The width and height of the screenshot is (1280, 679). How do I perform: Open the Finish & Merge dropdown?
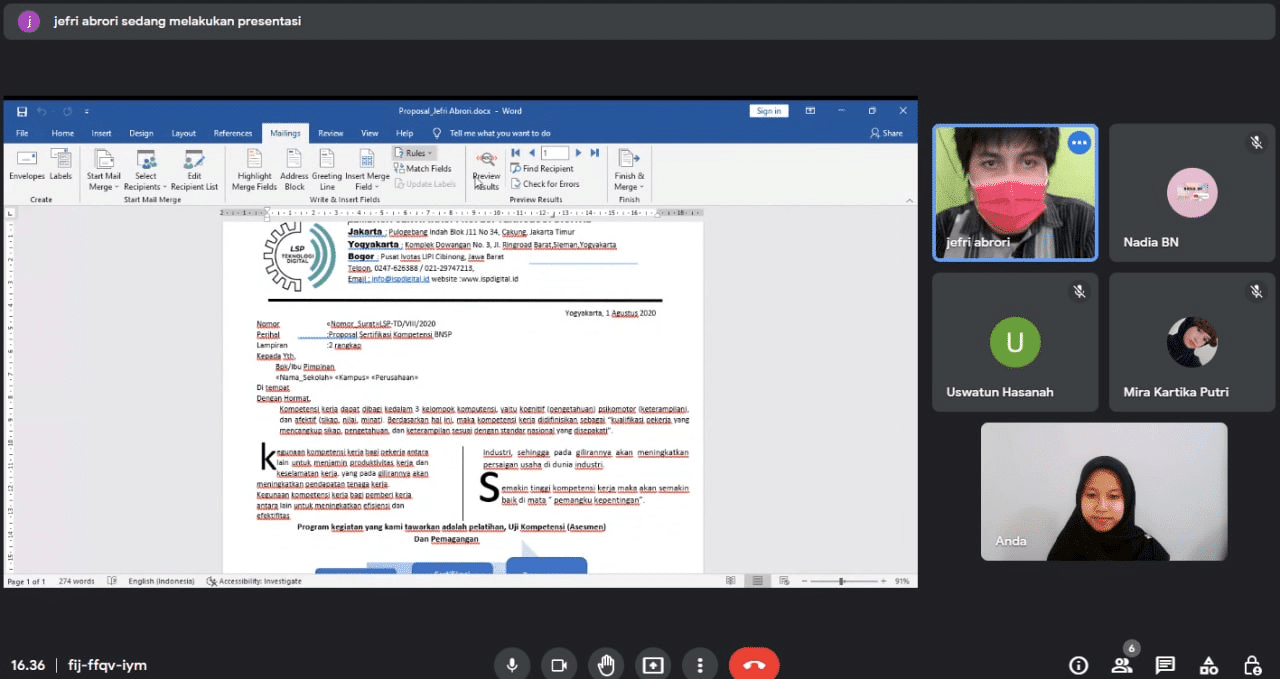629,170
